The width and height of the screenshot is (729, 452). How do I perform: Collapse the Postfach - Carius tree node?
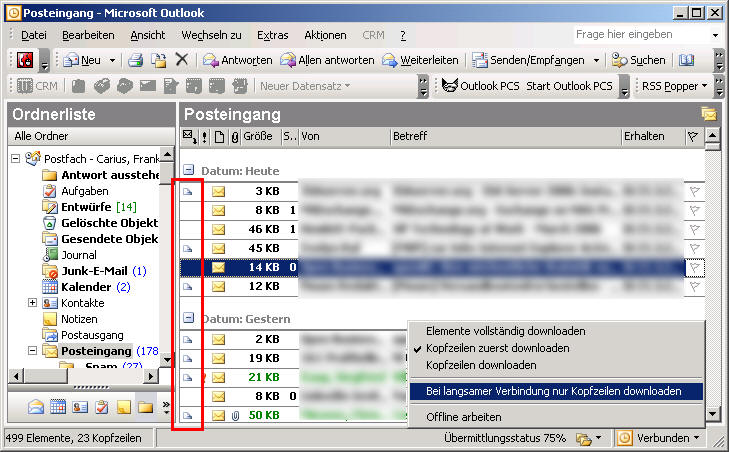15,159
